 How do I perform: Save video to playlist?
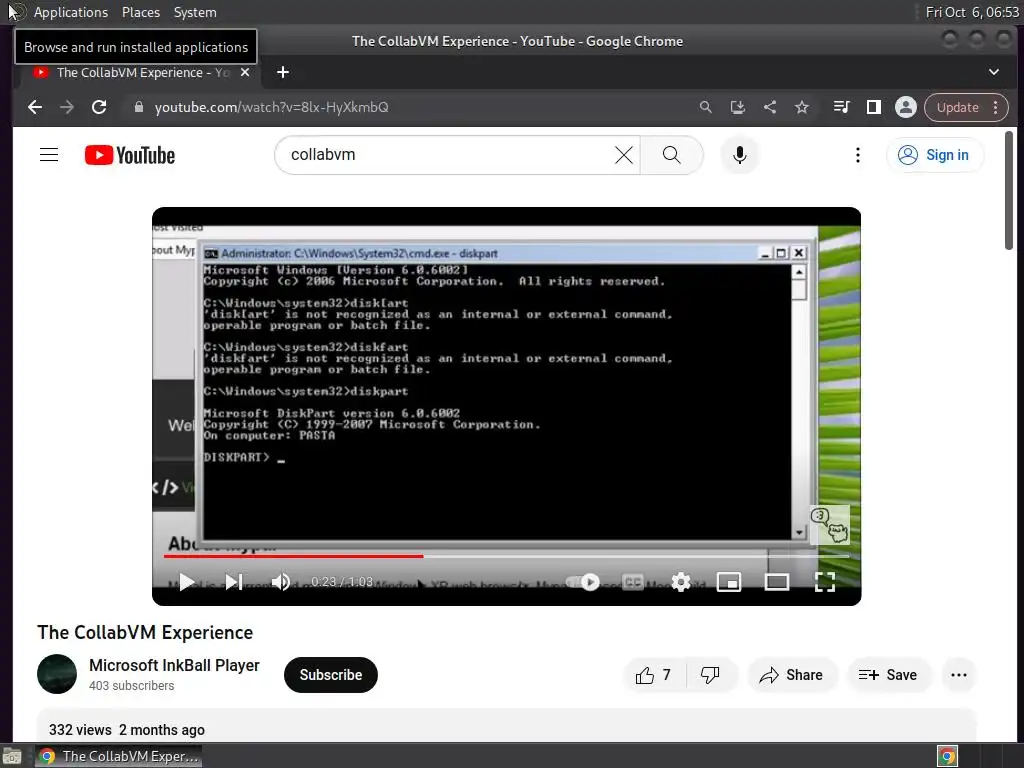888,675
